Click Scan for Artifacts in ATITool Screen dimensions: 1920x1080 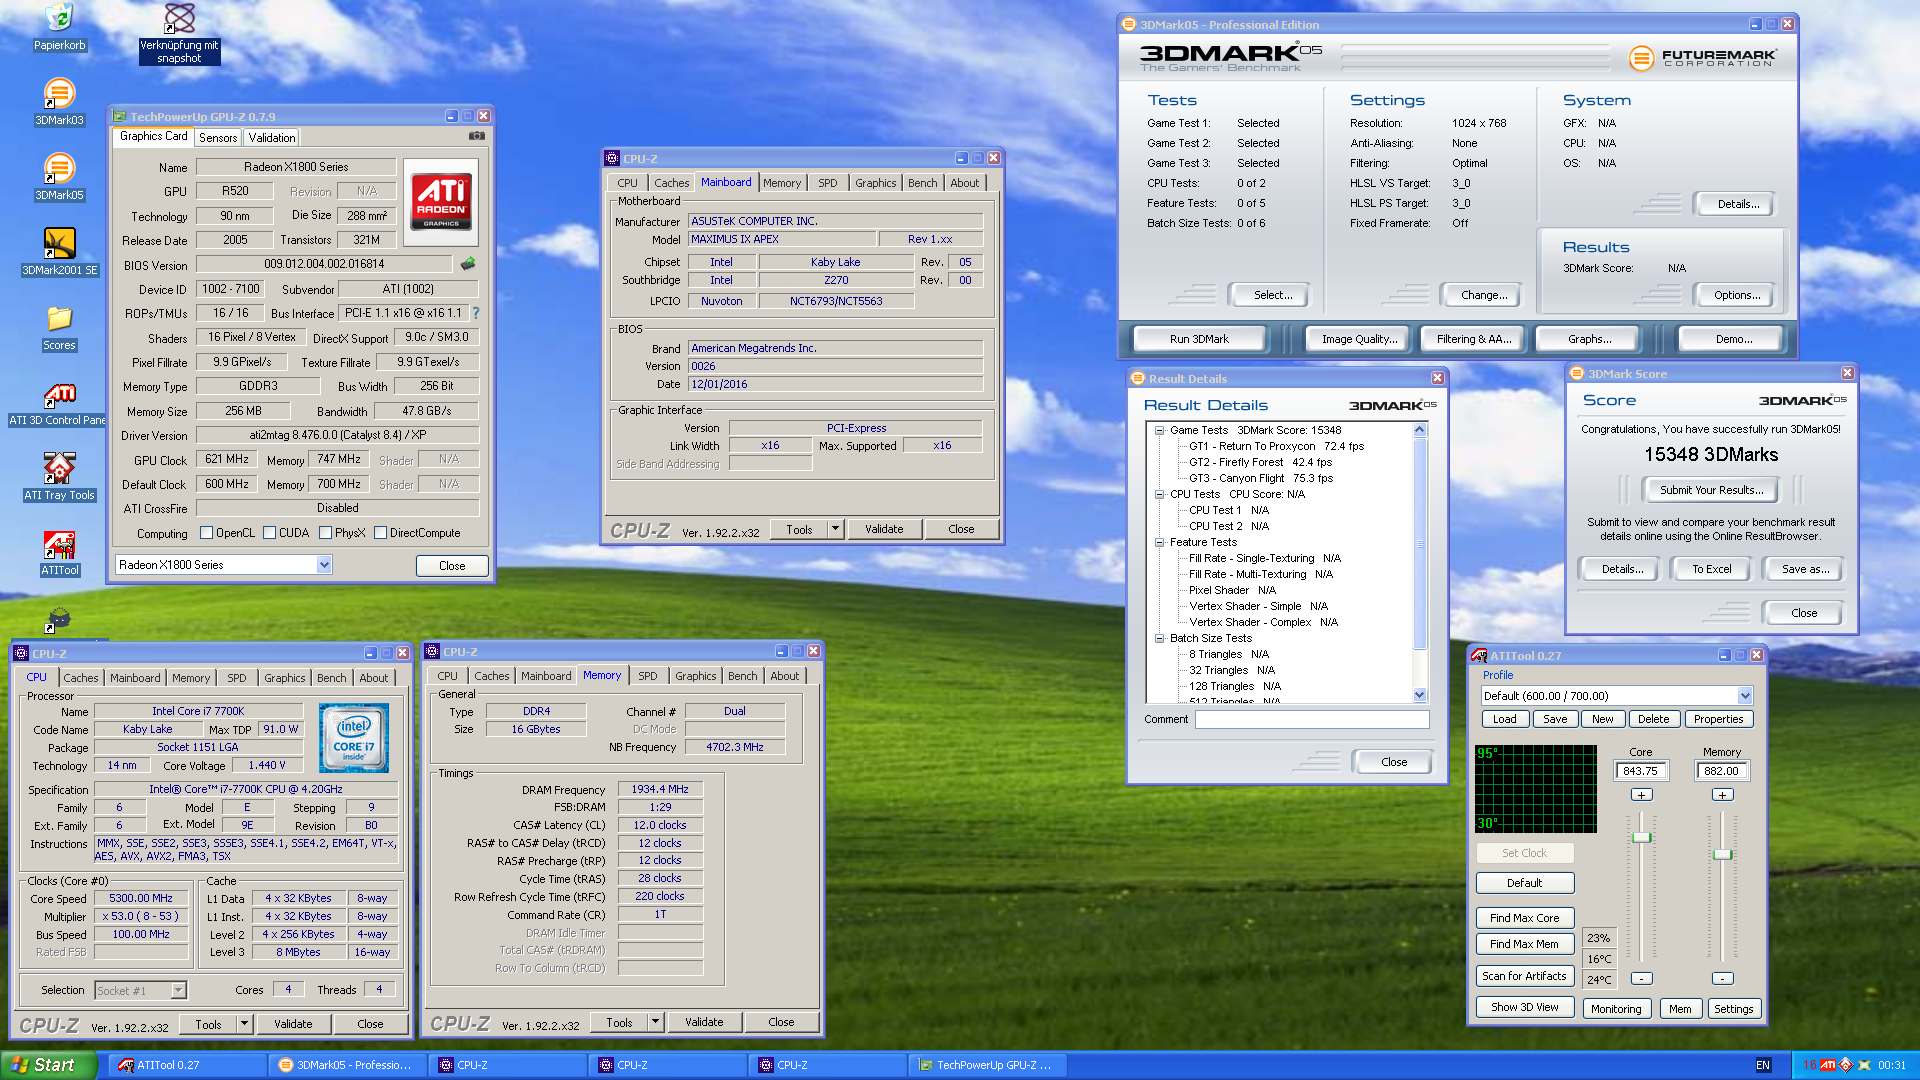point(1524,976)
